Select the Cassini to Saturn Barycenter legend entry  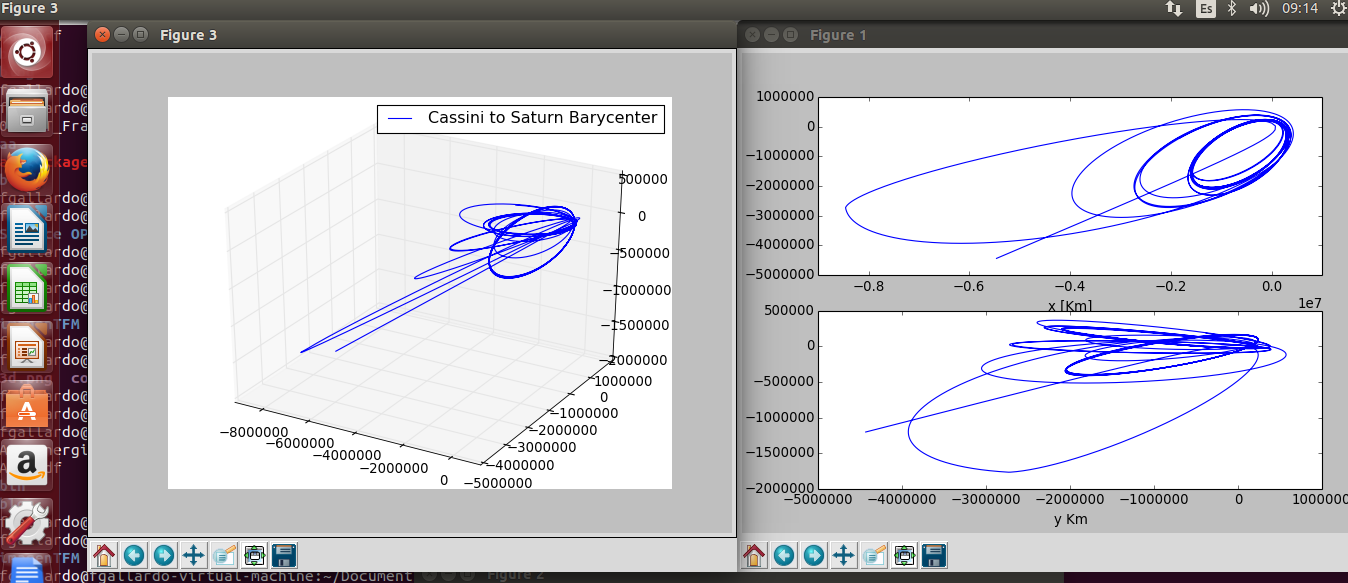point(520,118)
